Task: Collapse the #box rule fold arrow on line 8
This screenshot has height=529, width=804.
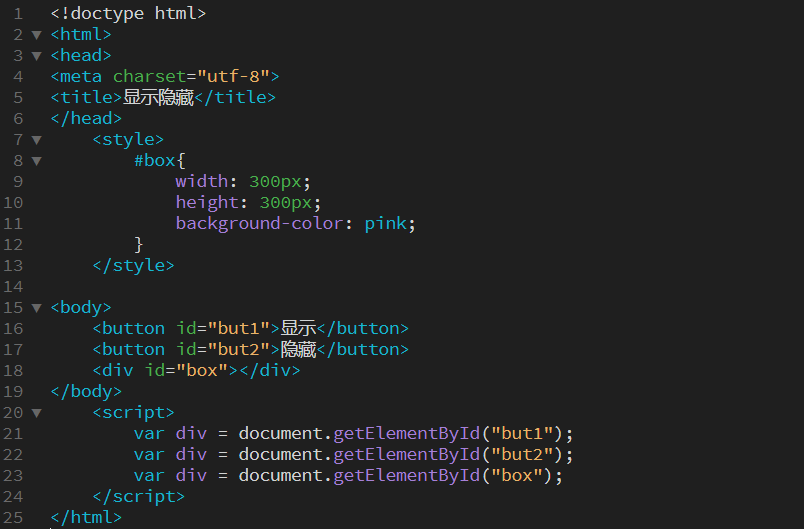Action: (x=36, y=161)
